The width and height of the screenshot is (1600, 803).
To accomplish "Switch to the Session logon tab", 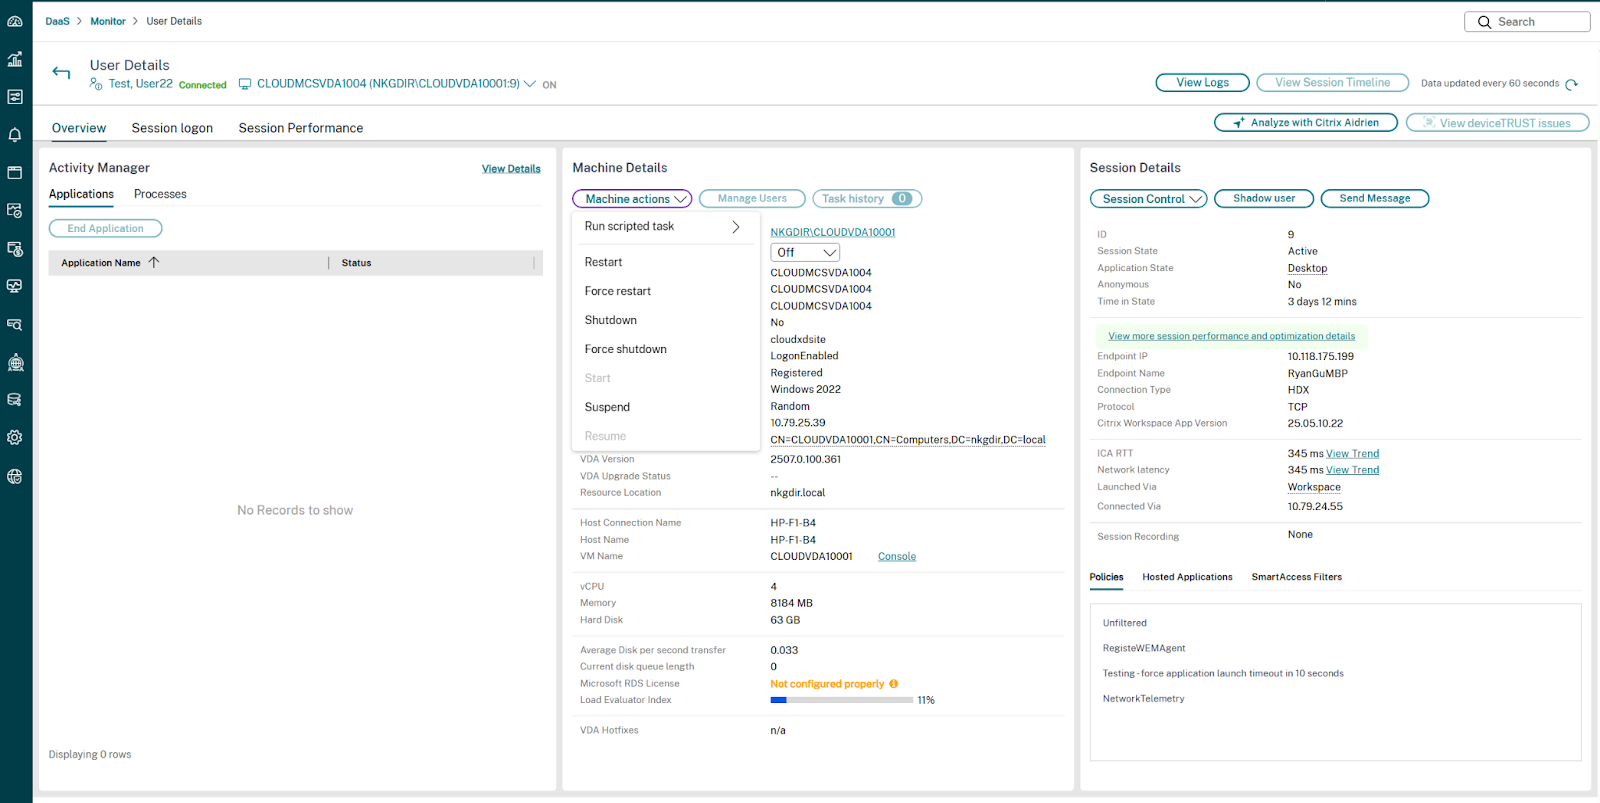I will point(172,128).
